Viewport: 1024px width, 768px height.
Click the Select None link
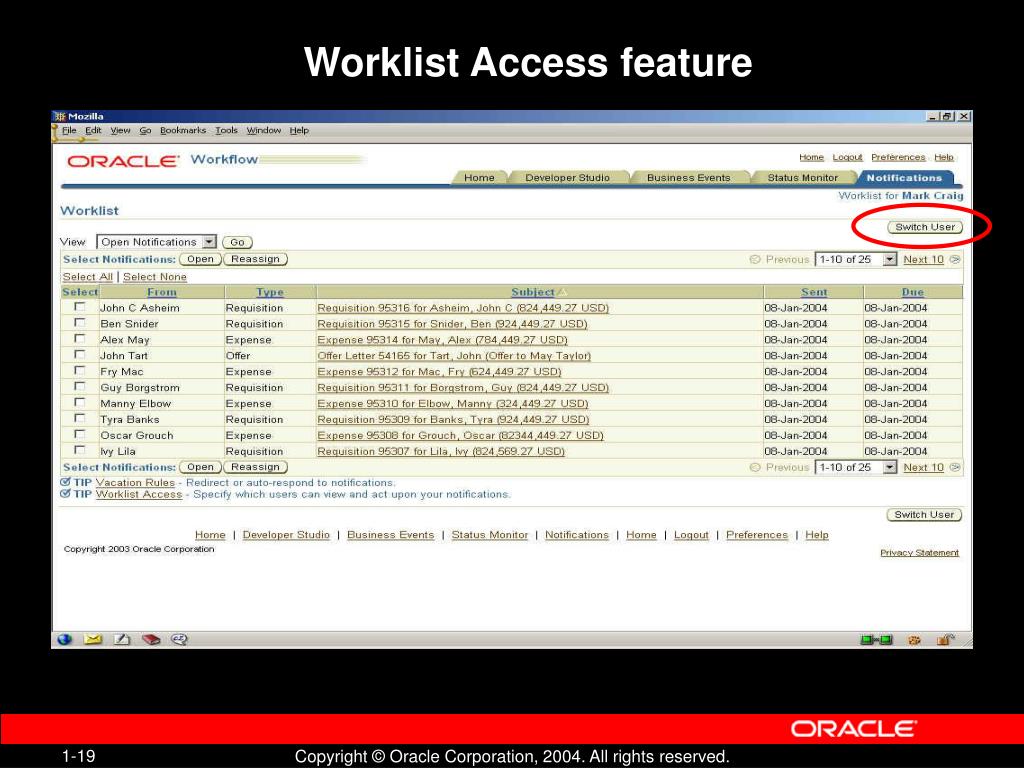[155, 277]
